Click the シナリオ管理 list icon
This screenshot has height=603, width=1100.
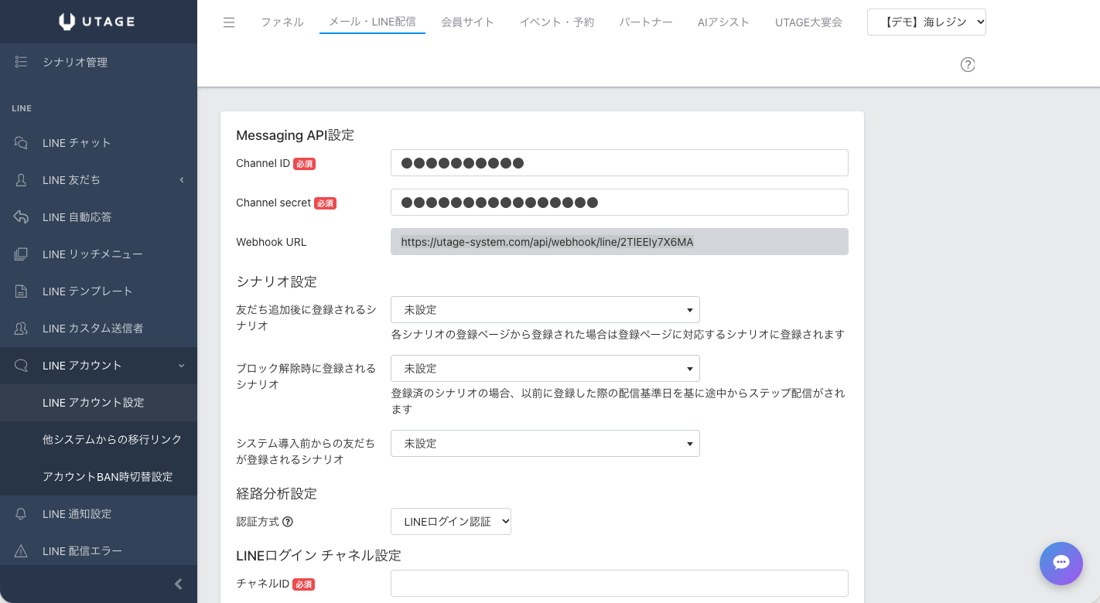click(21, 62)
